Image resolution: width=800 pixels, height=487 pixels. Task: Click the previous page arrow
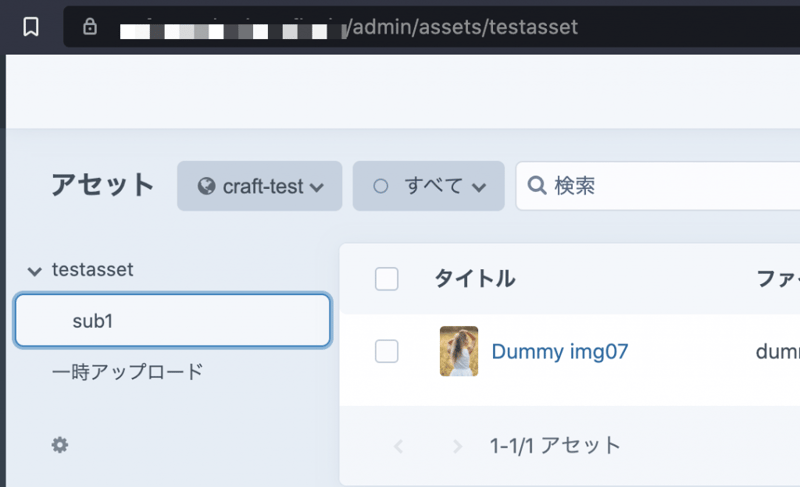click(398, 446)
